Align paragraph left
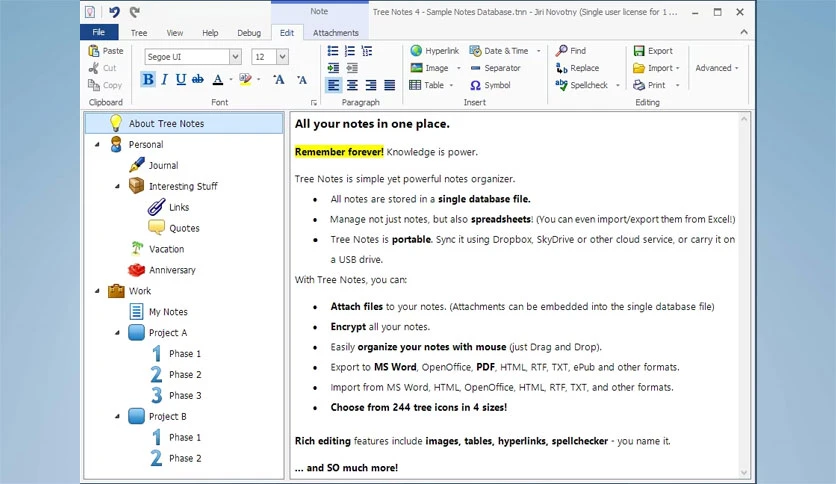 (x=333, y=85)
